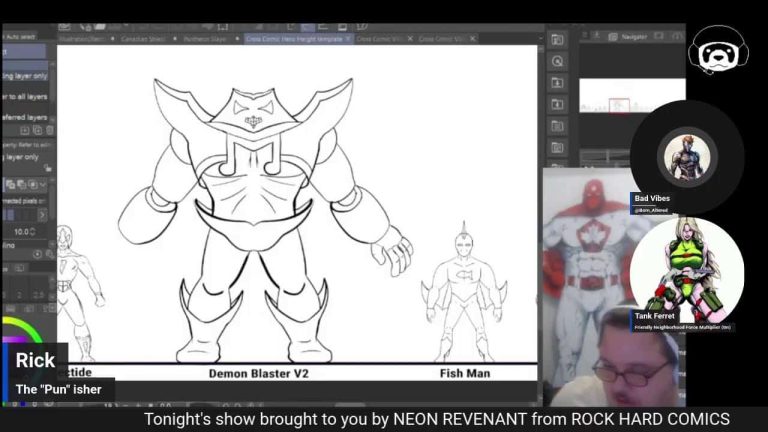Viewport: 768px width, 432px height.
Task: Select the 'editing layer only' option
Action: (x=23, y=76)
